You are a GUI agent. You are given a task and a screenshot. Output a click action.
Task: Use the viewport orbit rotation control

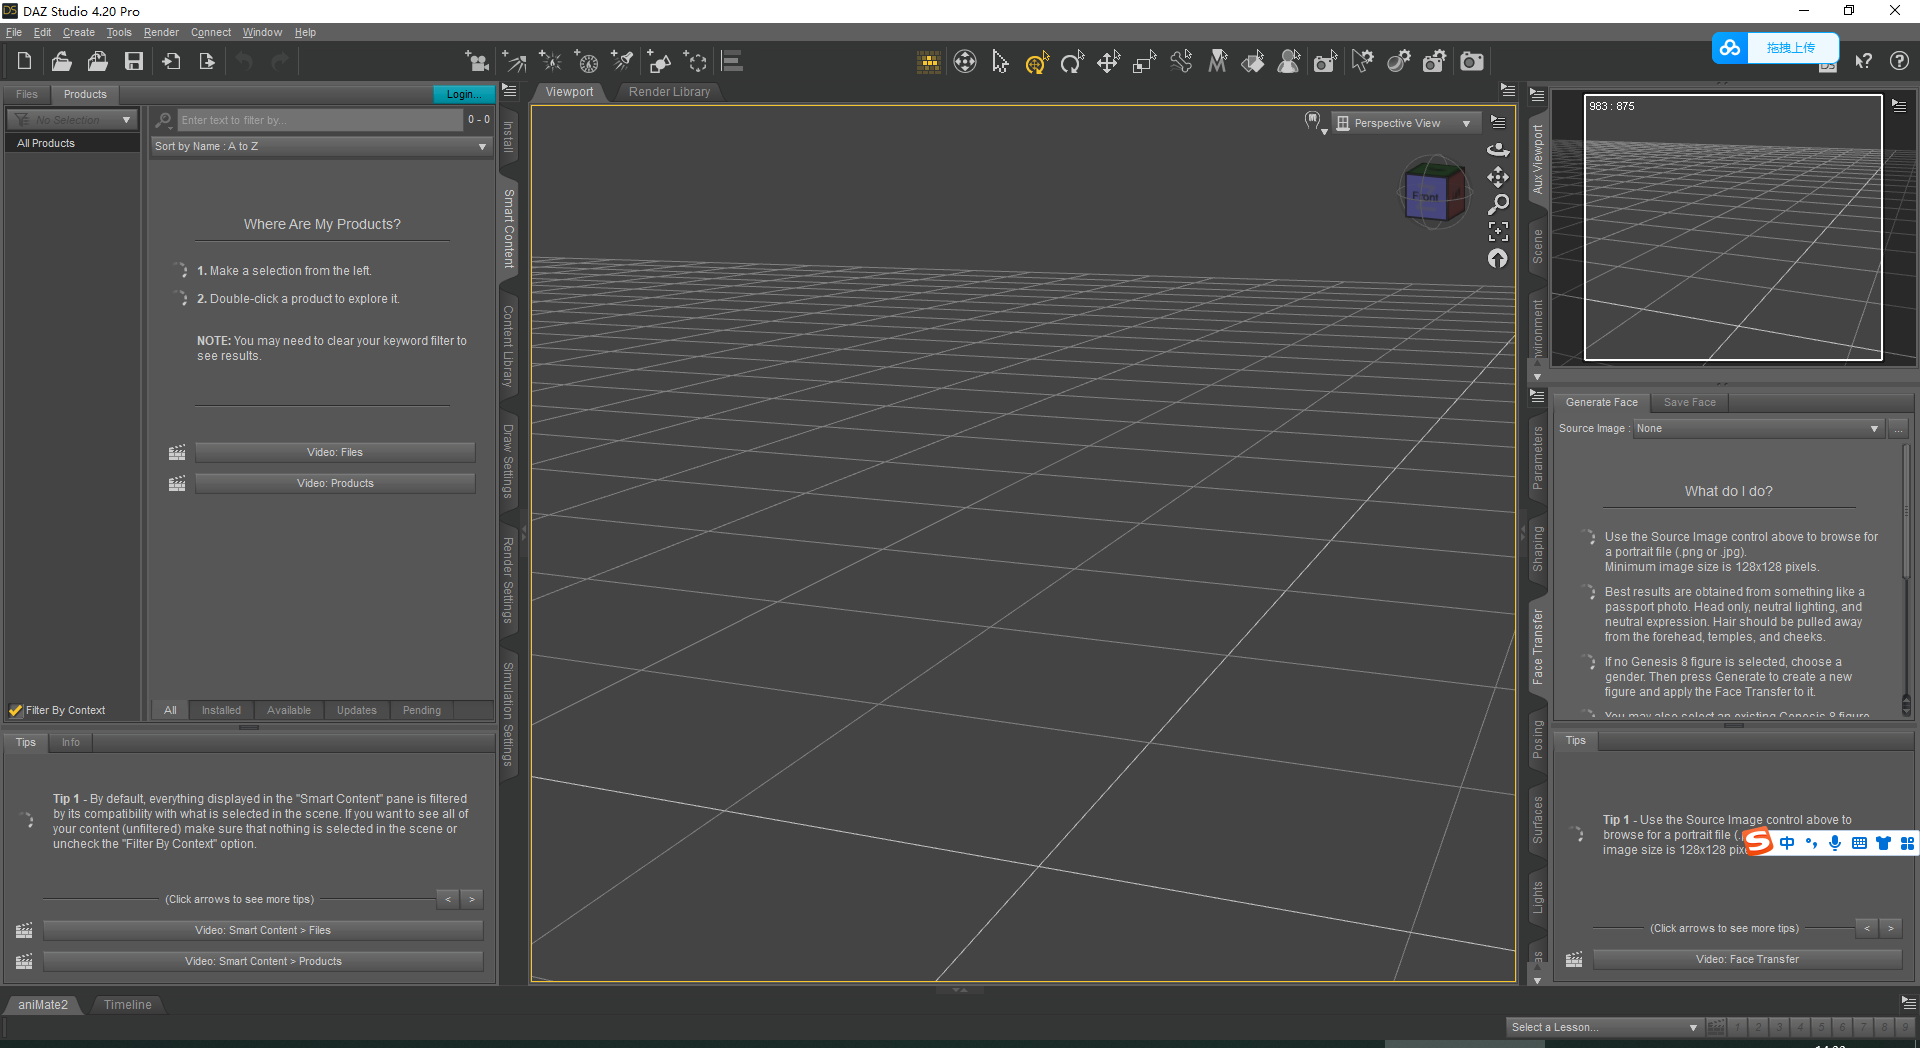1498,149
